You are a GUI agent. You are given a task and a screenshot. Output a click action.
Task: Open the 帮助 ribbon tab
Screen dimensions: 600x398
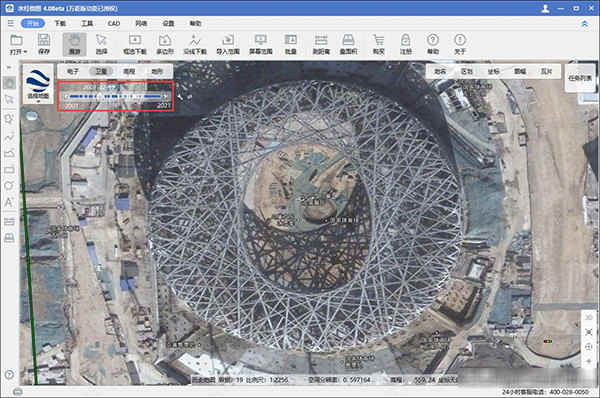[x=196, y=23]
